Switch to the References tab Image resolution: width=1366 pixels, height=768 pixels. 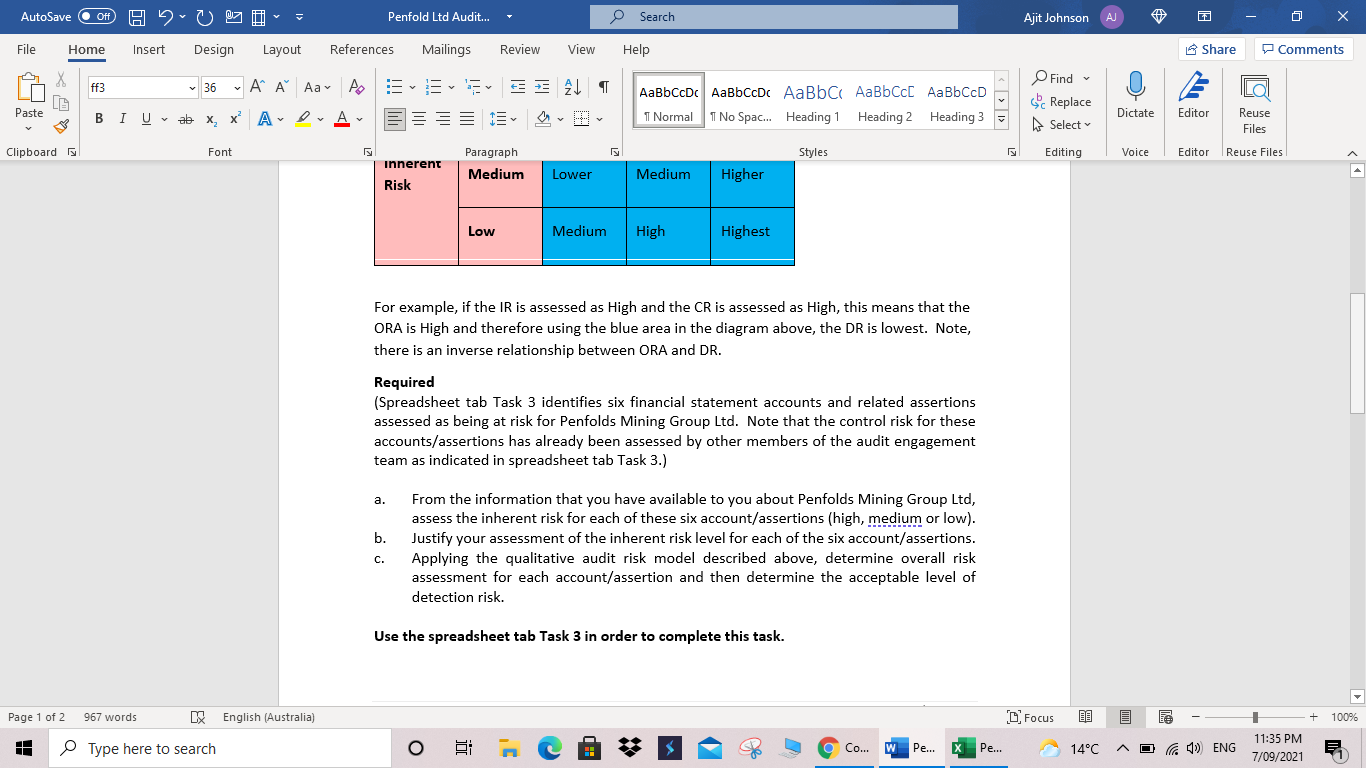pyautogui.click(x=362, y=49)
